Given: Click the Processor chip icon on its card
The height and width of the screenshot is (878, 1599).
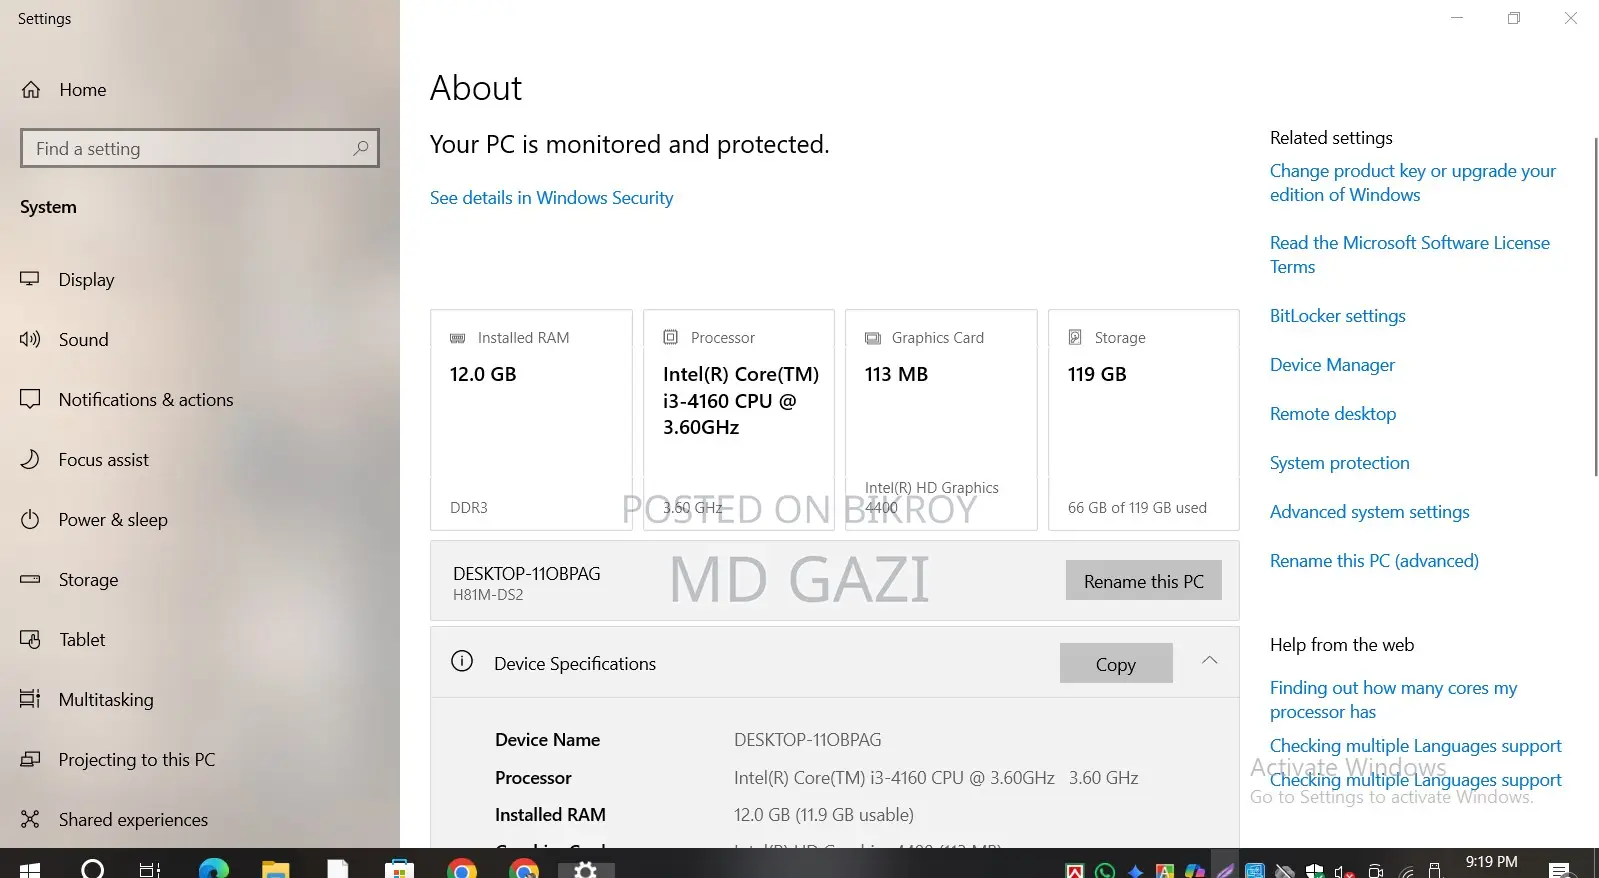Looking at the screenshot, I should tap(671, 337).
